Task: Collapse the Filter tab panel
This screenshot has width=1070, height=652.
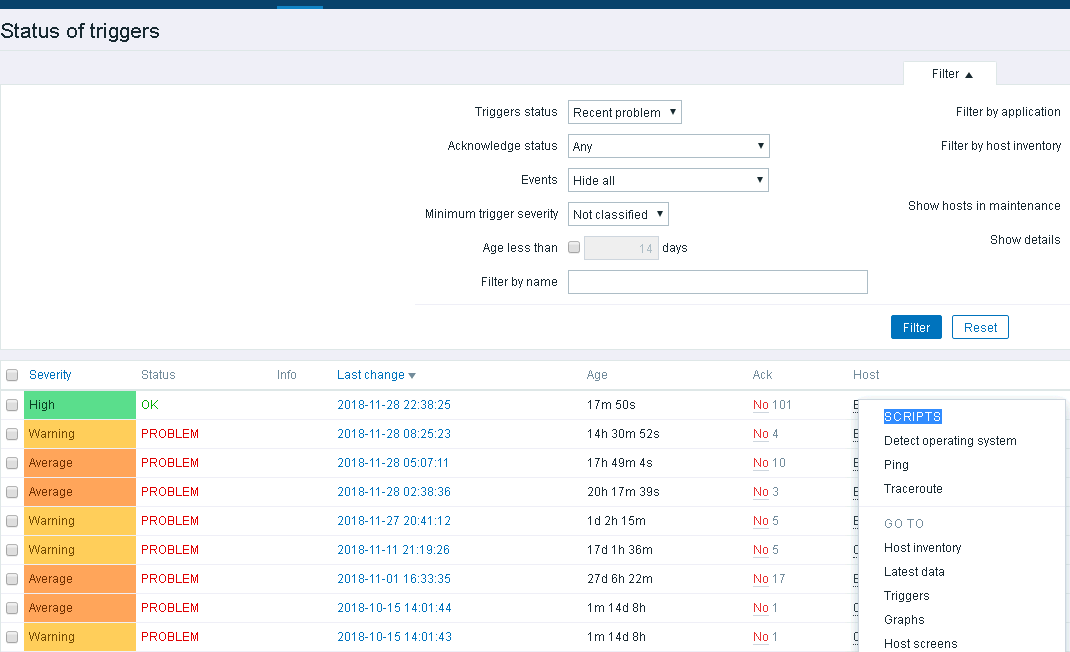Action: tap(950, 74)
